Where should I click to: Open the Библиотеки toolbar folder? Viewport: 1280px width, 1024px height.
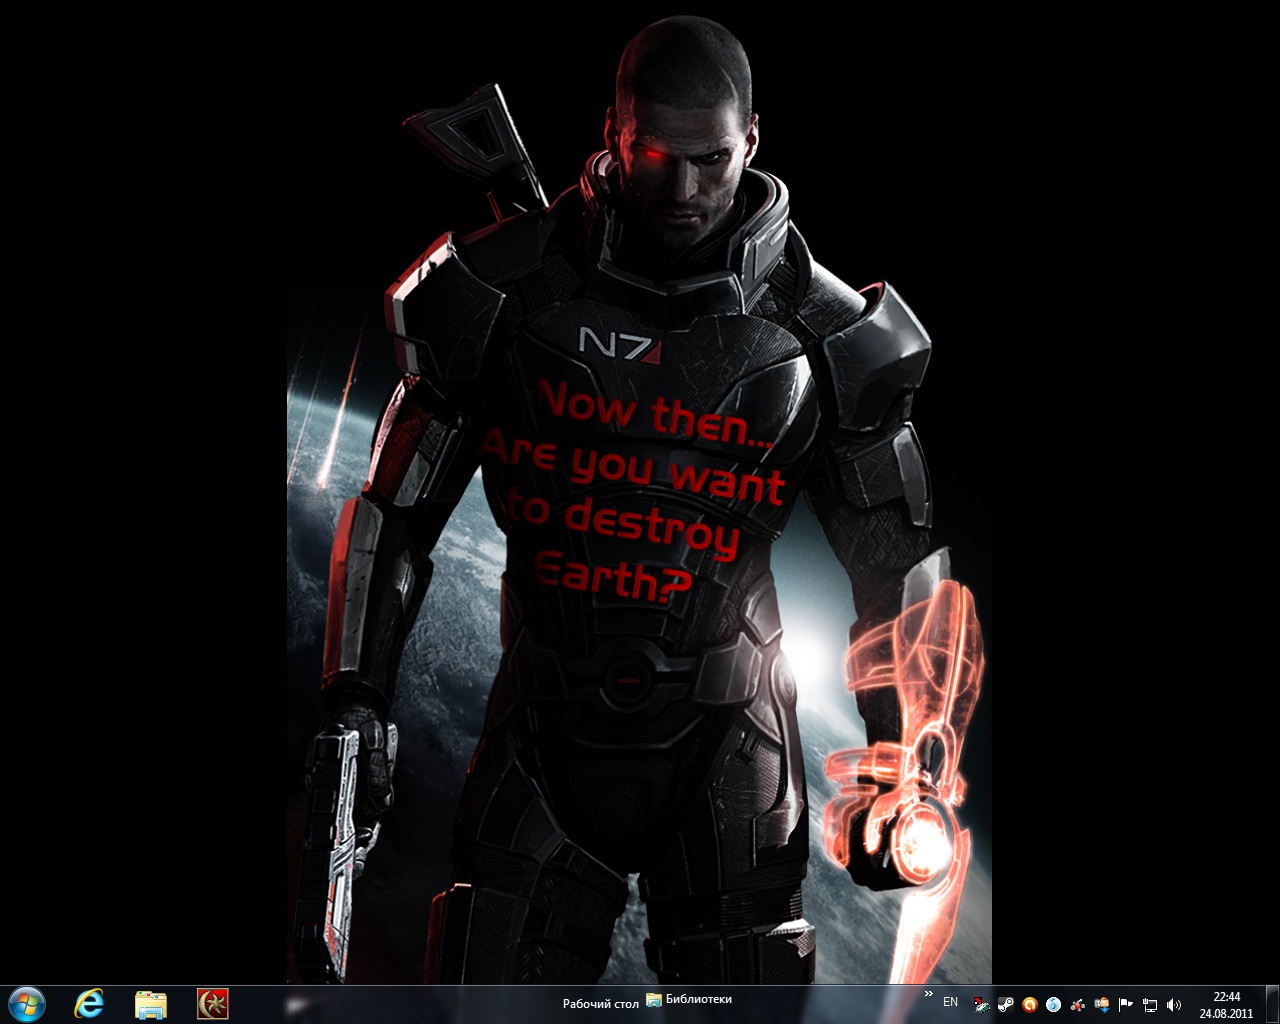click(x=690, y=999)
